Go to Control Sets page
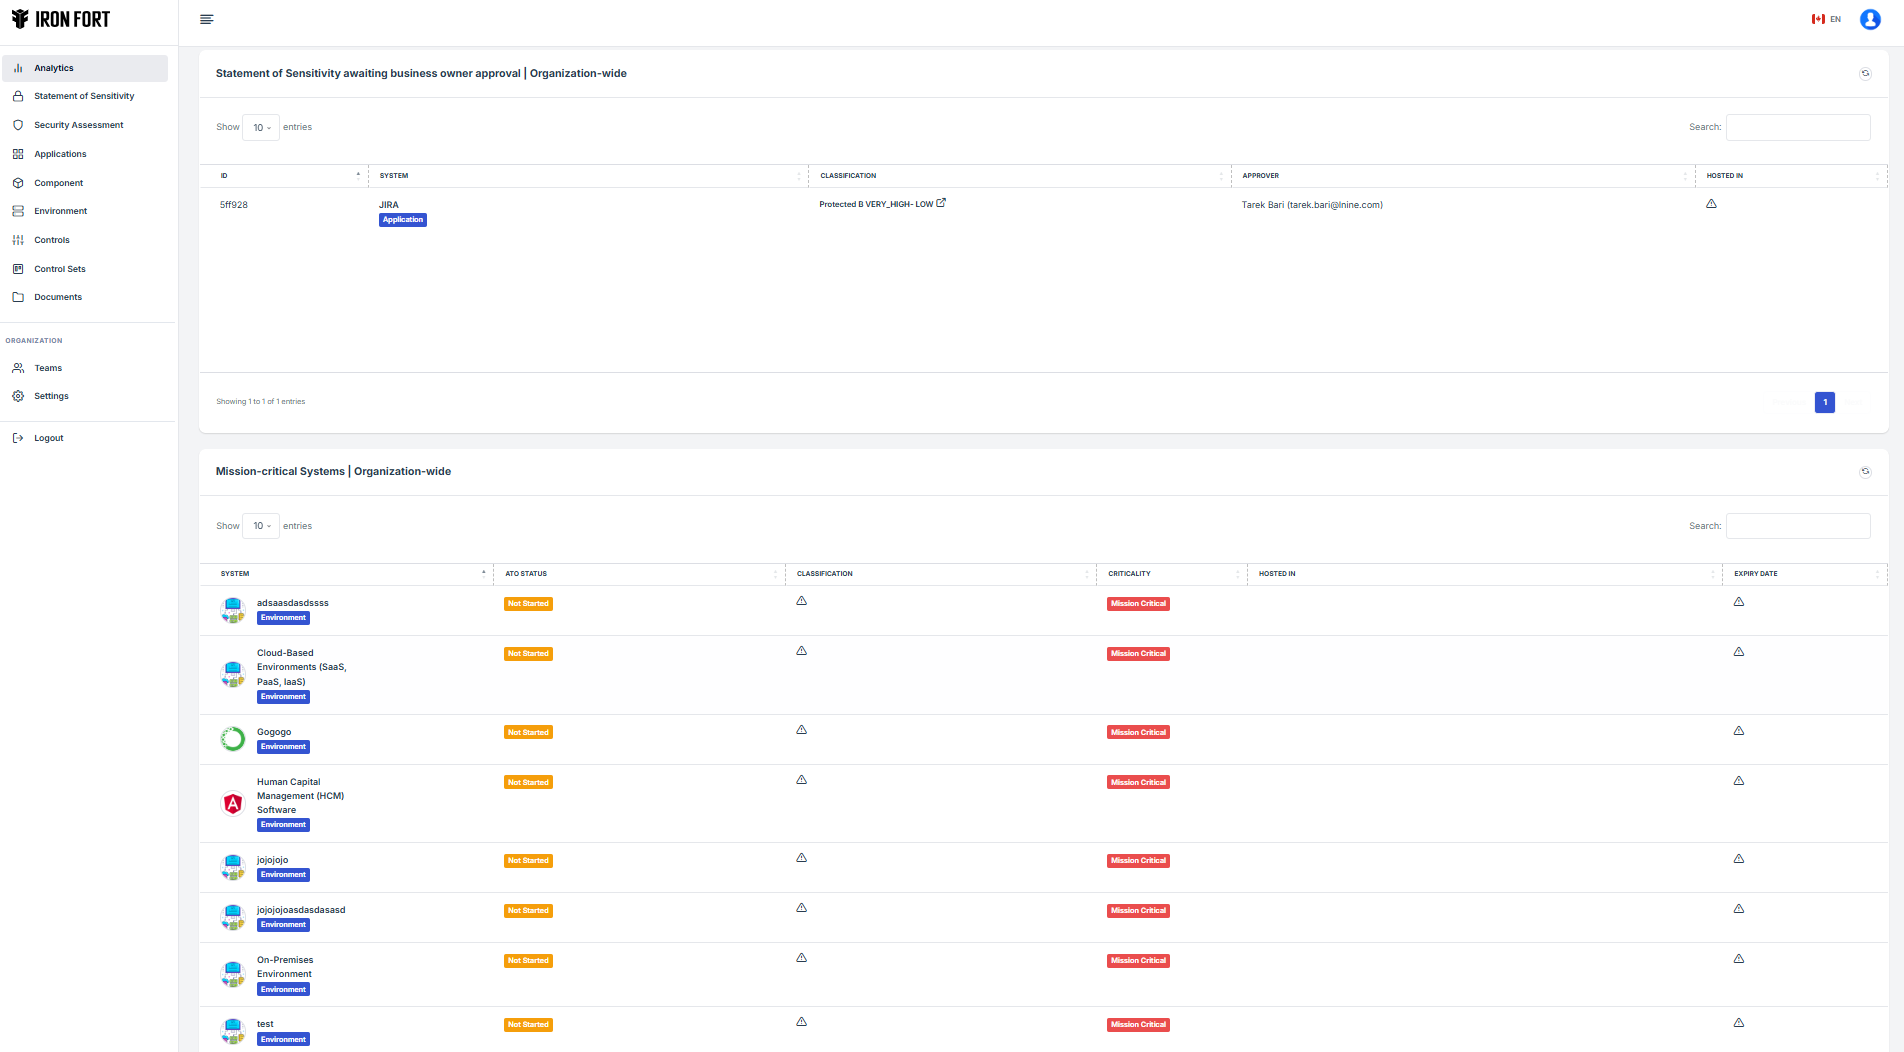 [60, 269]
